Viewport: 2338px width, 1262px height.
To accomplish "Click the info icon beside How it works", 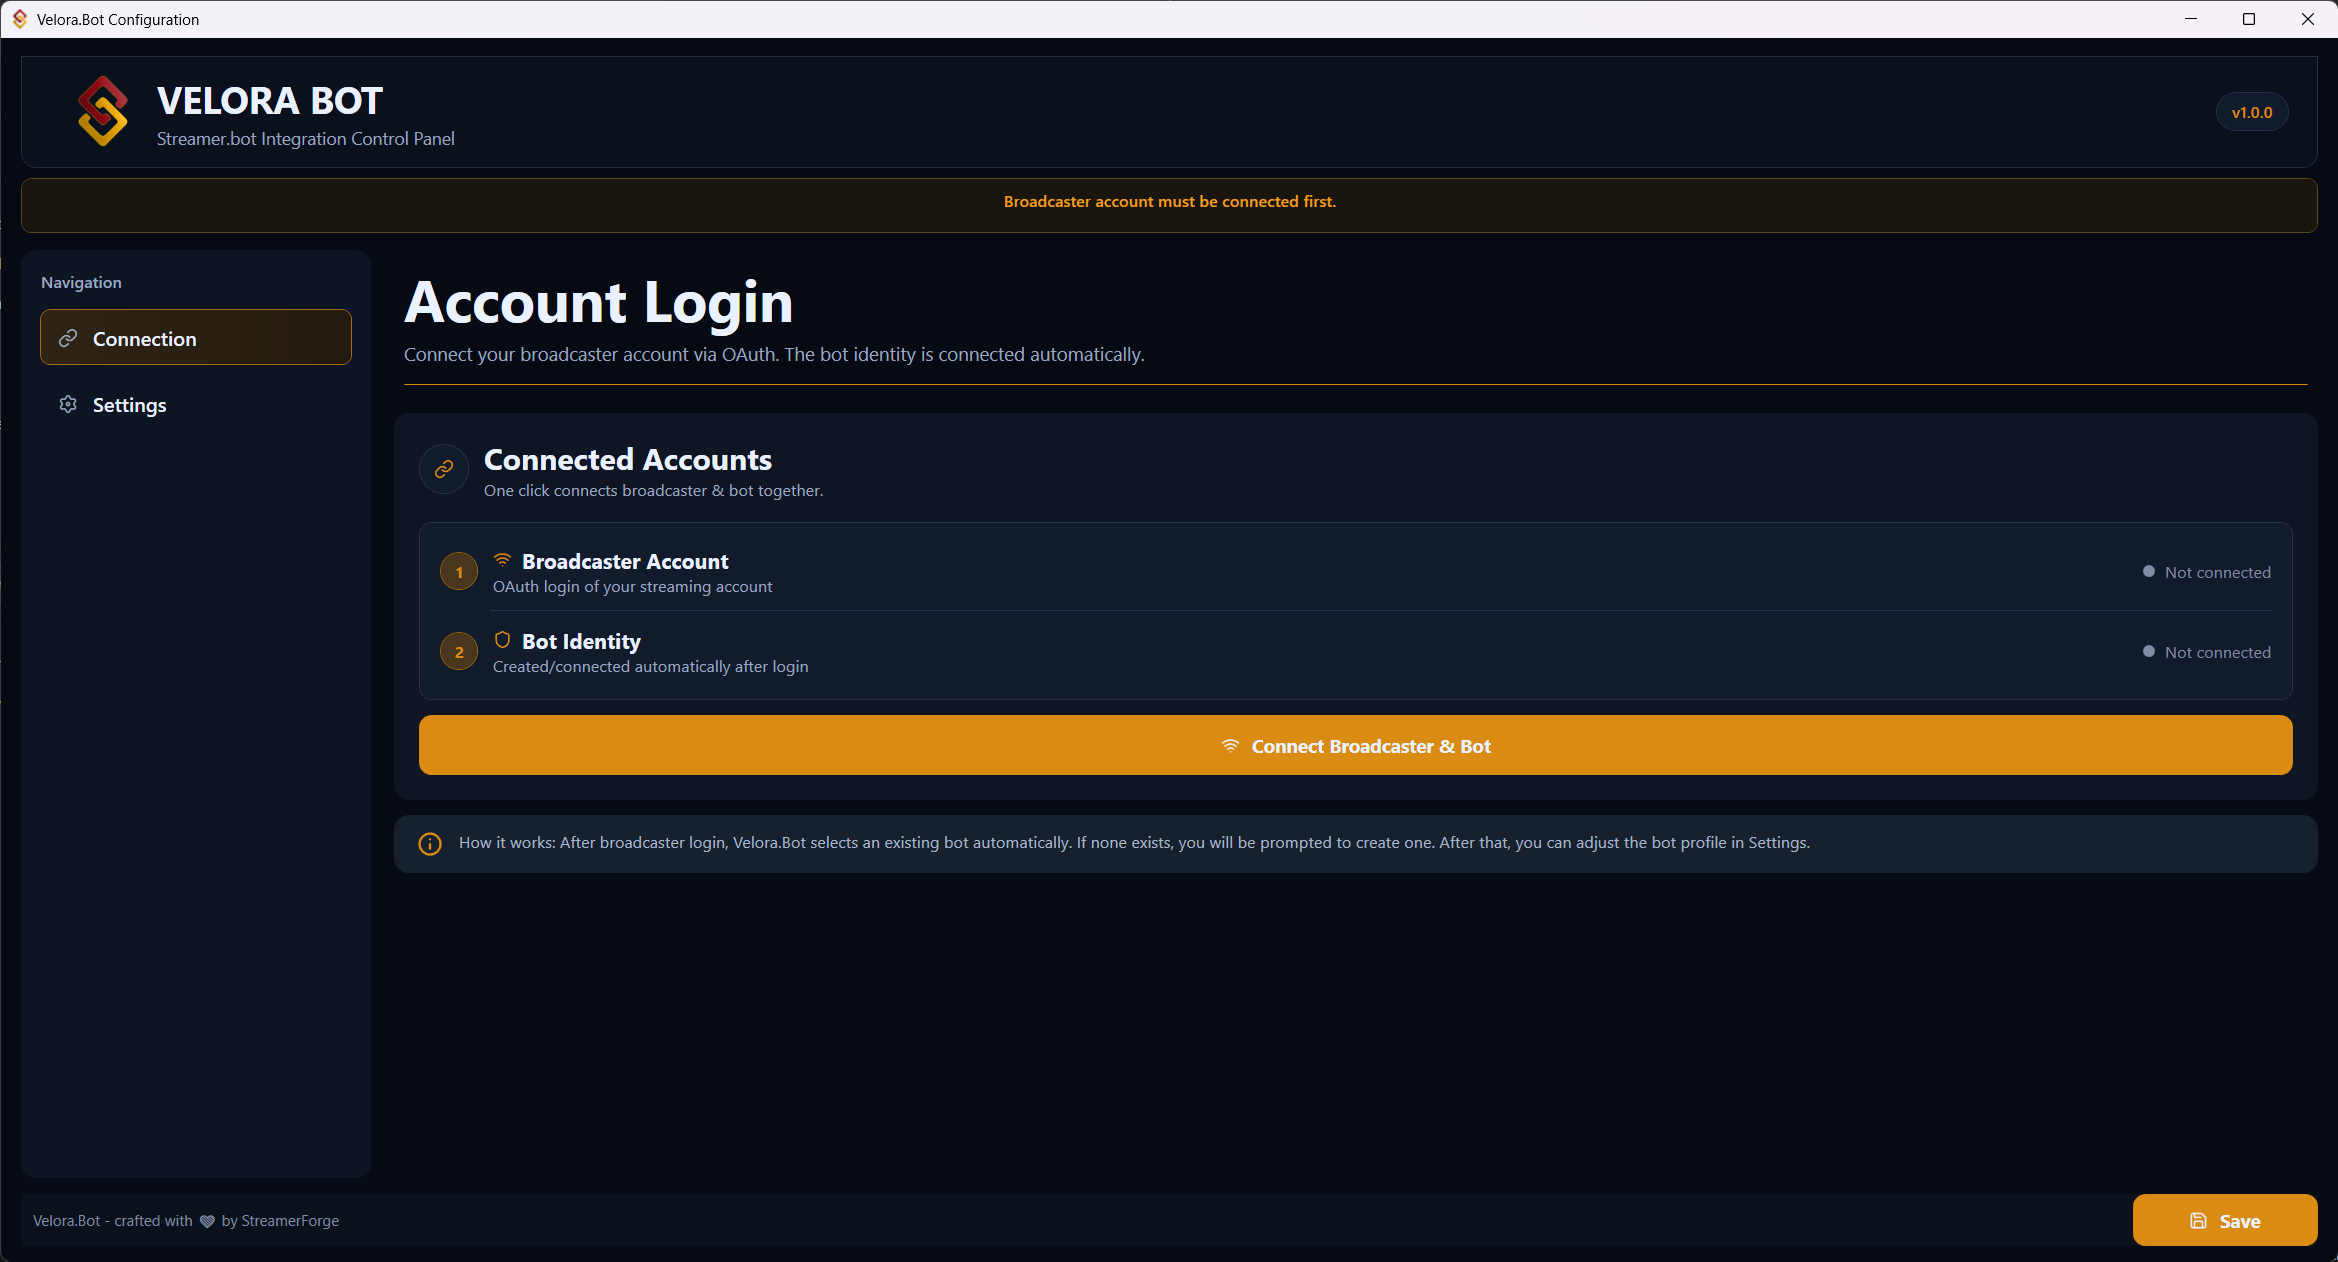I will (x=430, y=844).
